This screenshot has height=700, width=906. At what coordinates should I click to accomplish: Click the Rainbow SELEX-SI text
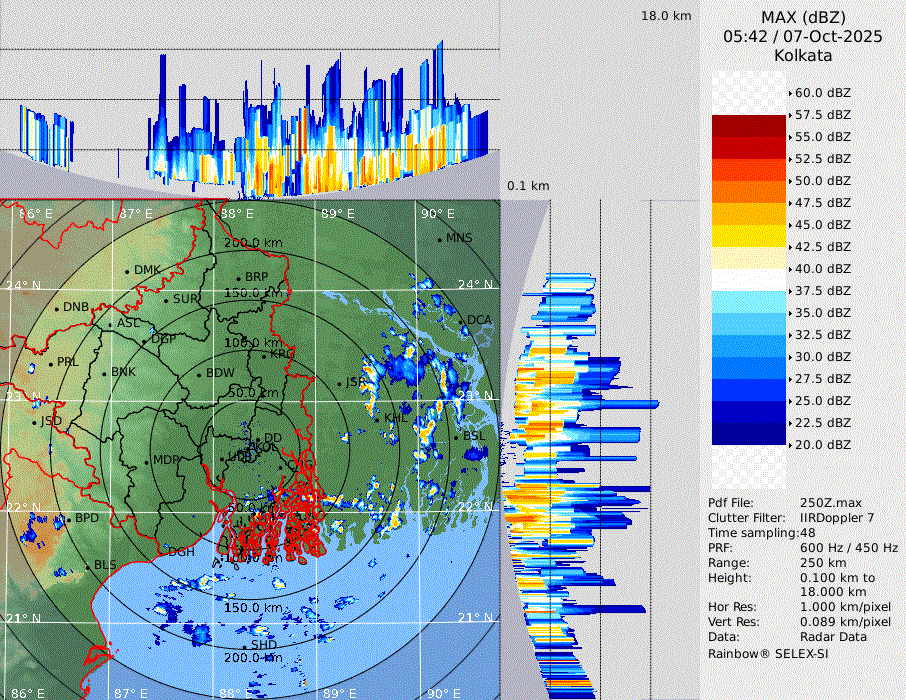coord(768,653)
